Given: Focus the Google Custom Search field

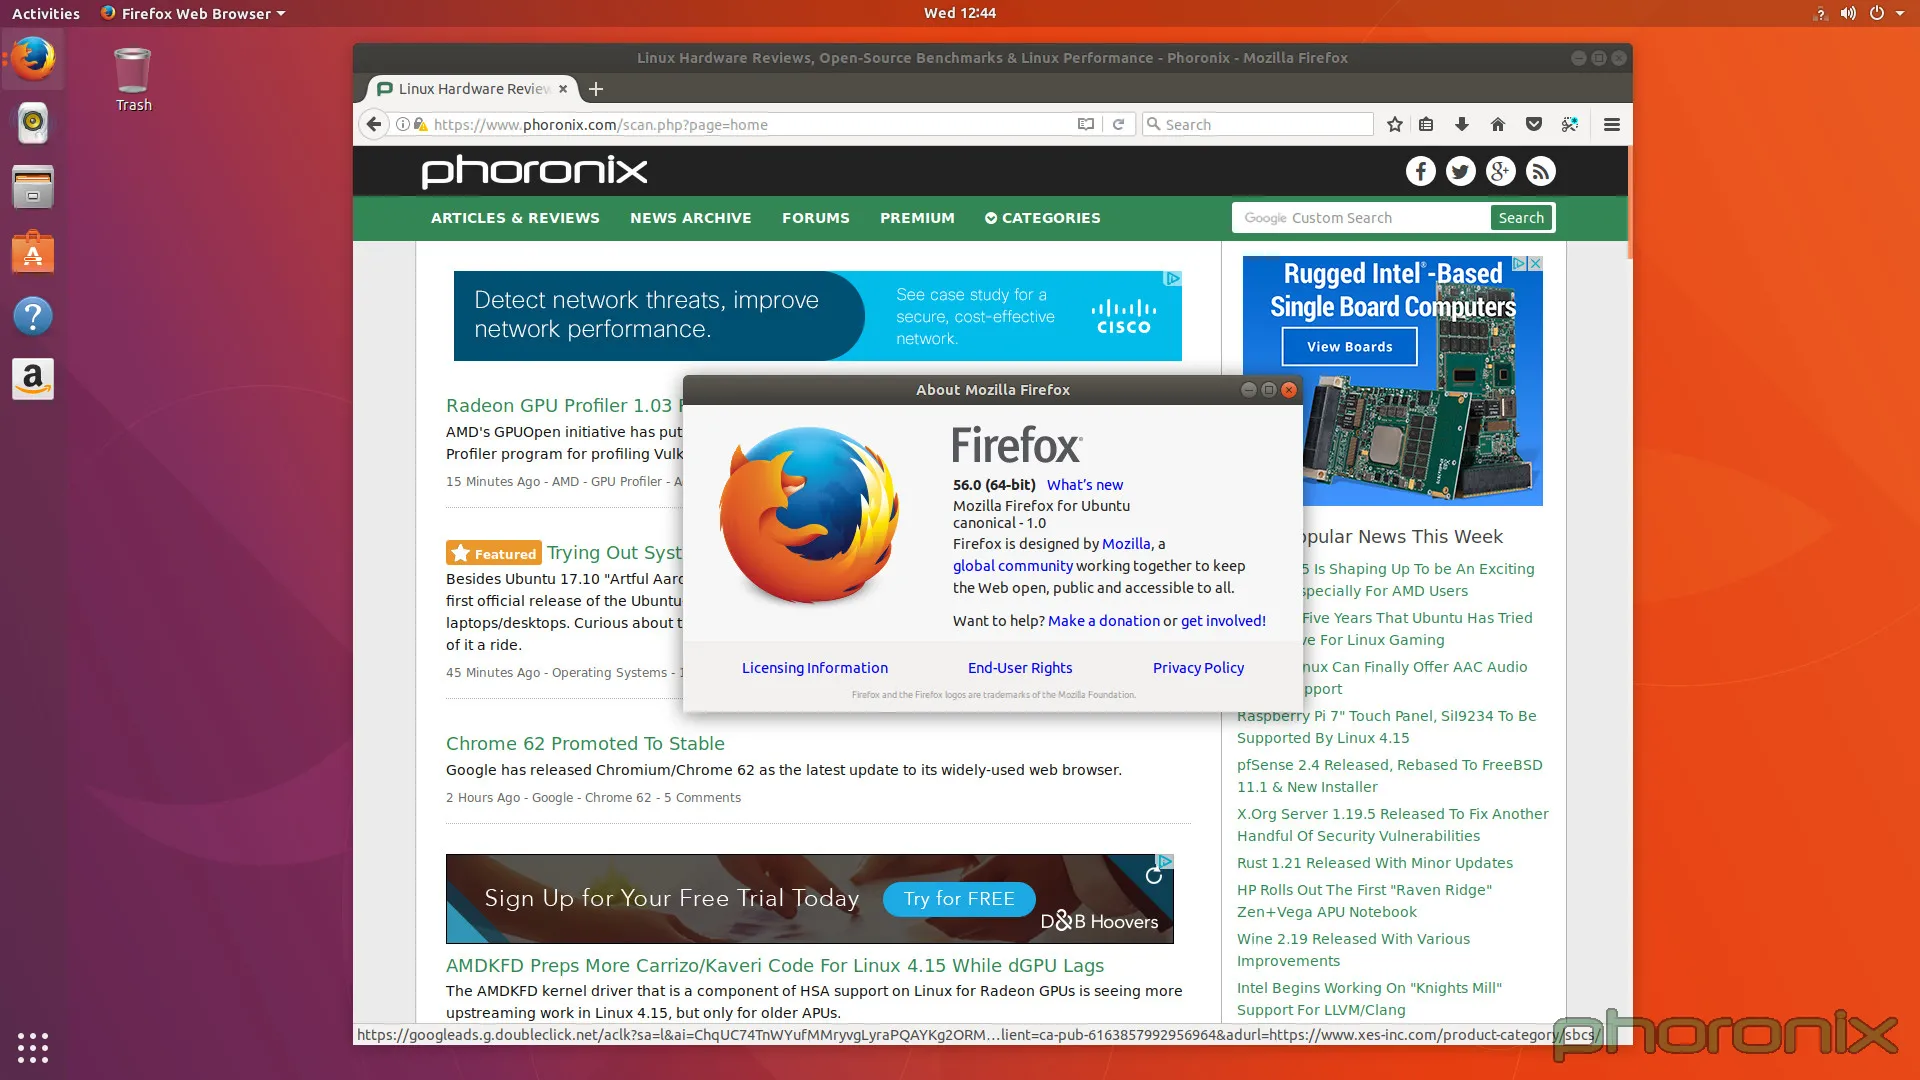Looking at the screenshot, I should (x=1362, y=218).
